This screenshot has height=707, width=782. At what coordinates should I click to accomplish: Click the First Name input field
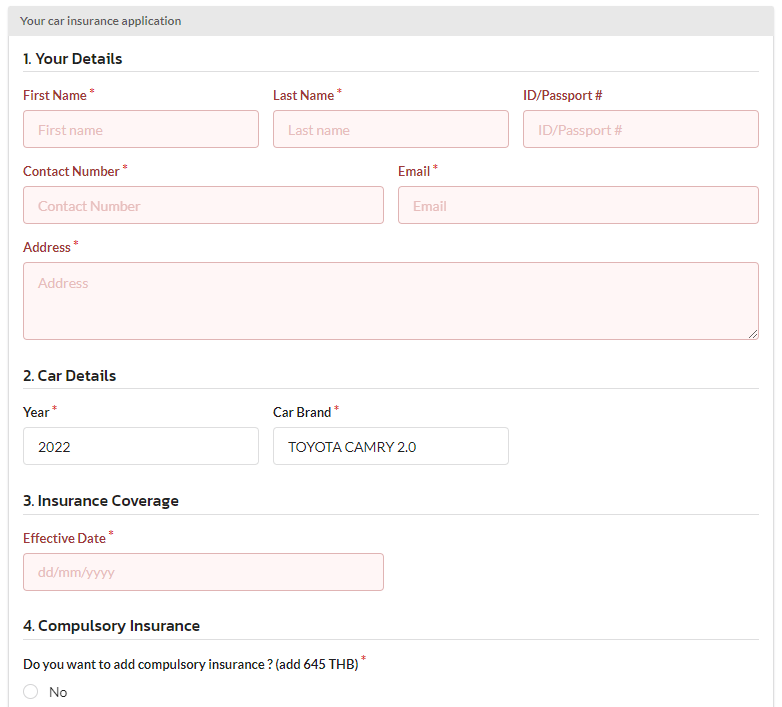[x=140, y=129]
